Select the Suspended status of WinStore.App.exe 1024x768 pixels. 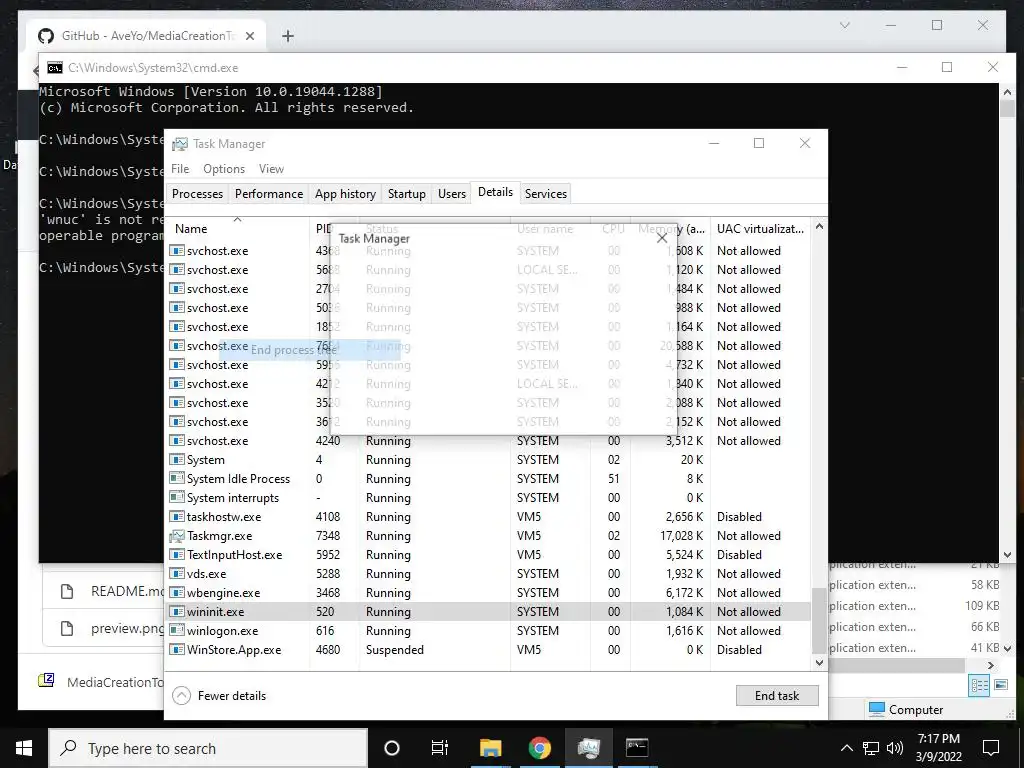point(394,650)
